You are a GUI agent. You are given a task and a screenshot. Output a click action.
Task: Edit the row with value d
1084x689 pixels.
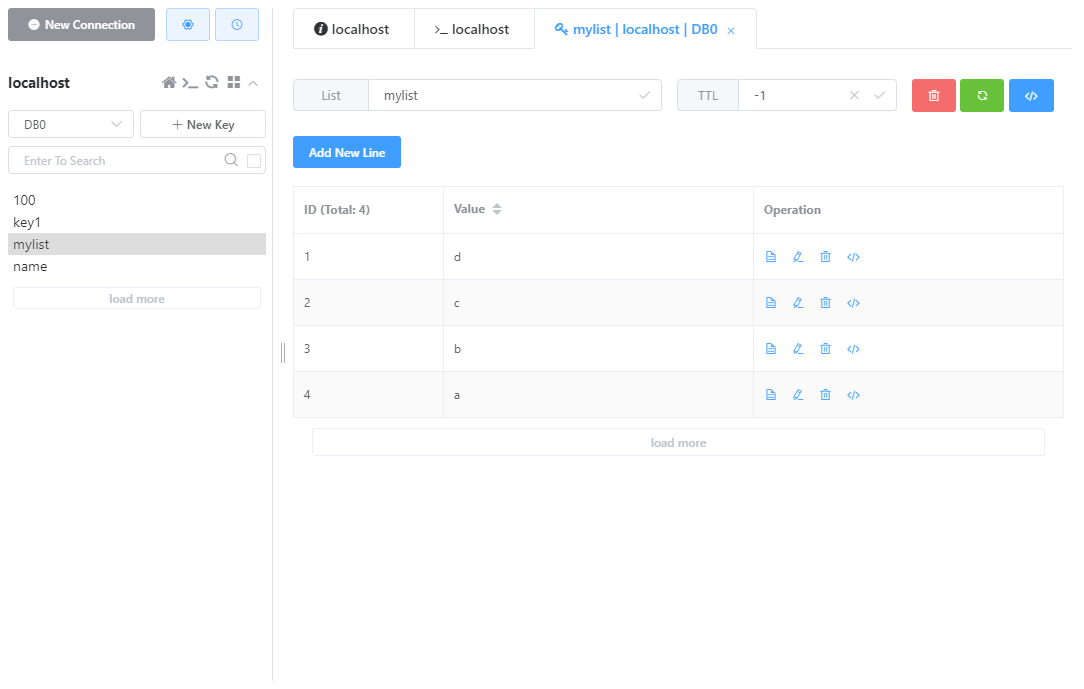click(x=798, y=257)
